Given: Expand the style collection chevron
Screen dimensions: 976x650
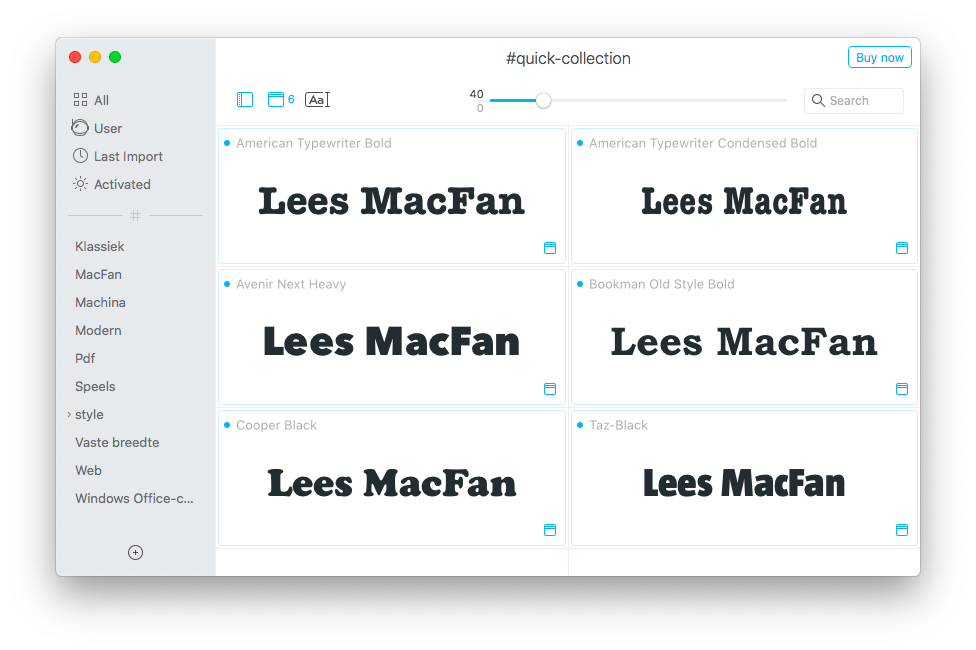Looking at the screenshot, I should [69, 414].
